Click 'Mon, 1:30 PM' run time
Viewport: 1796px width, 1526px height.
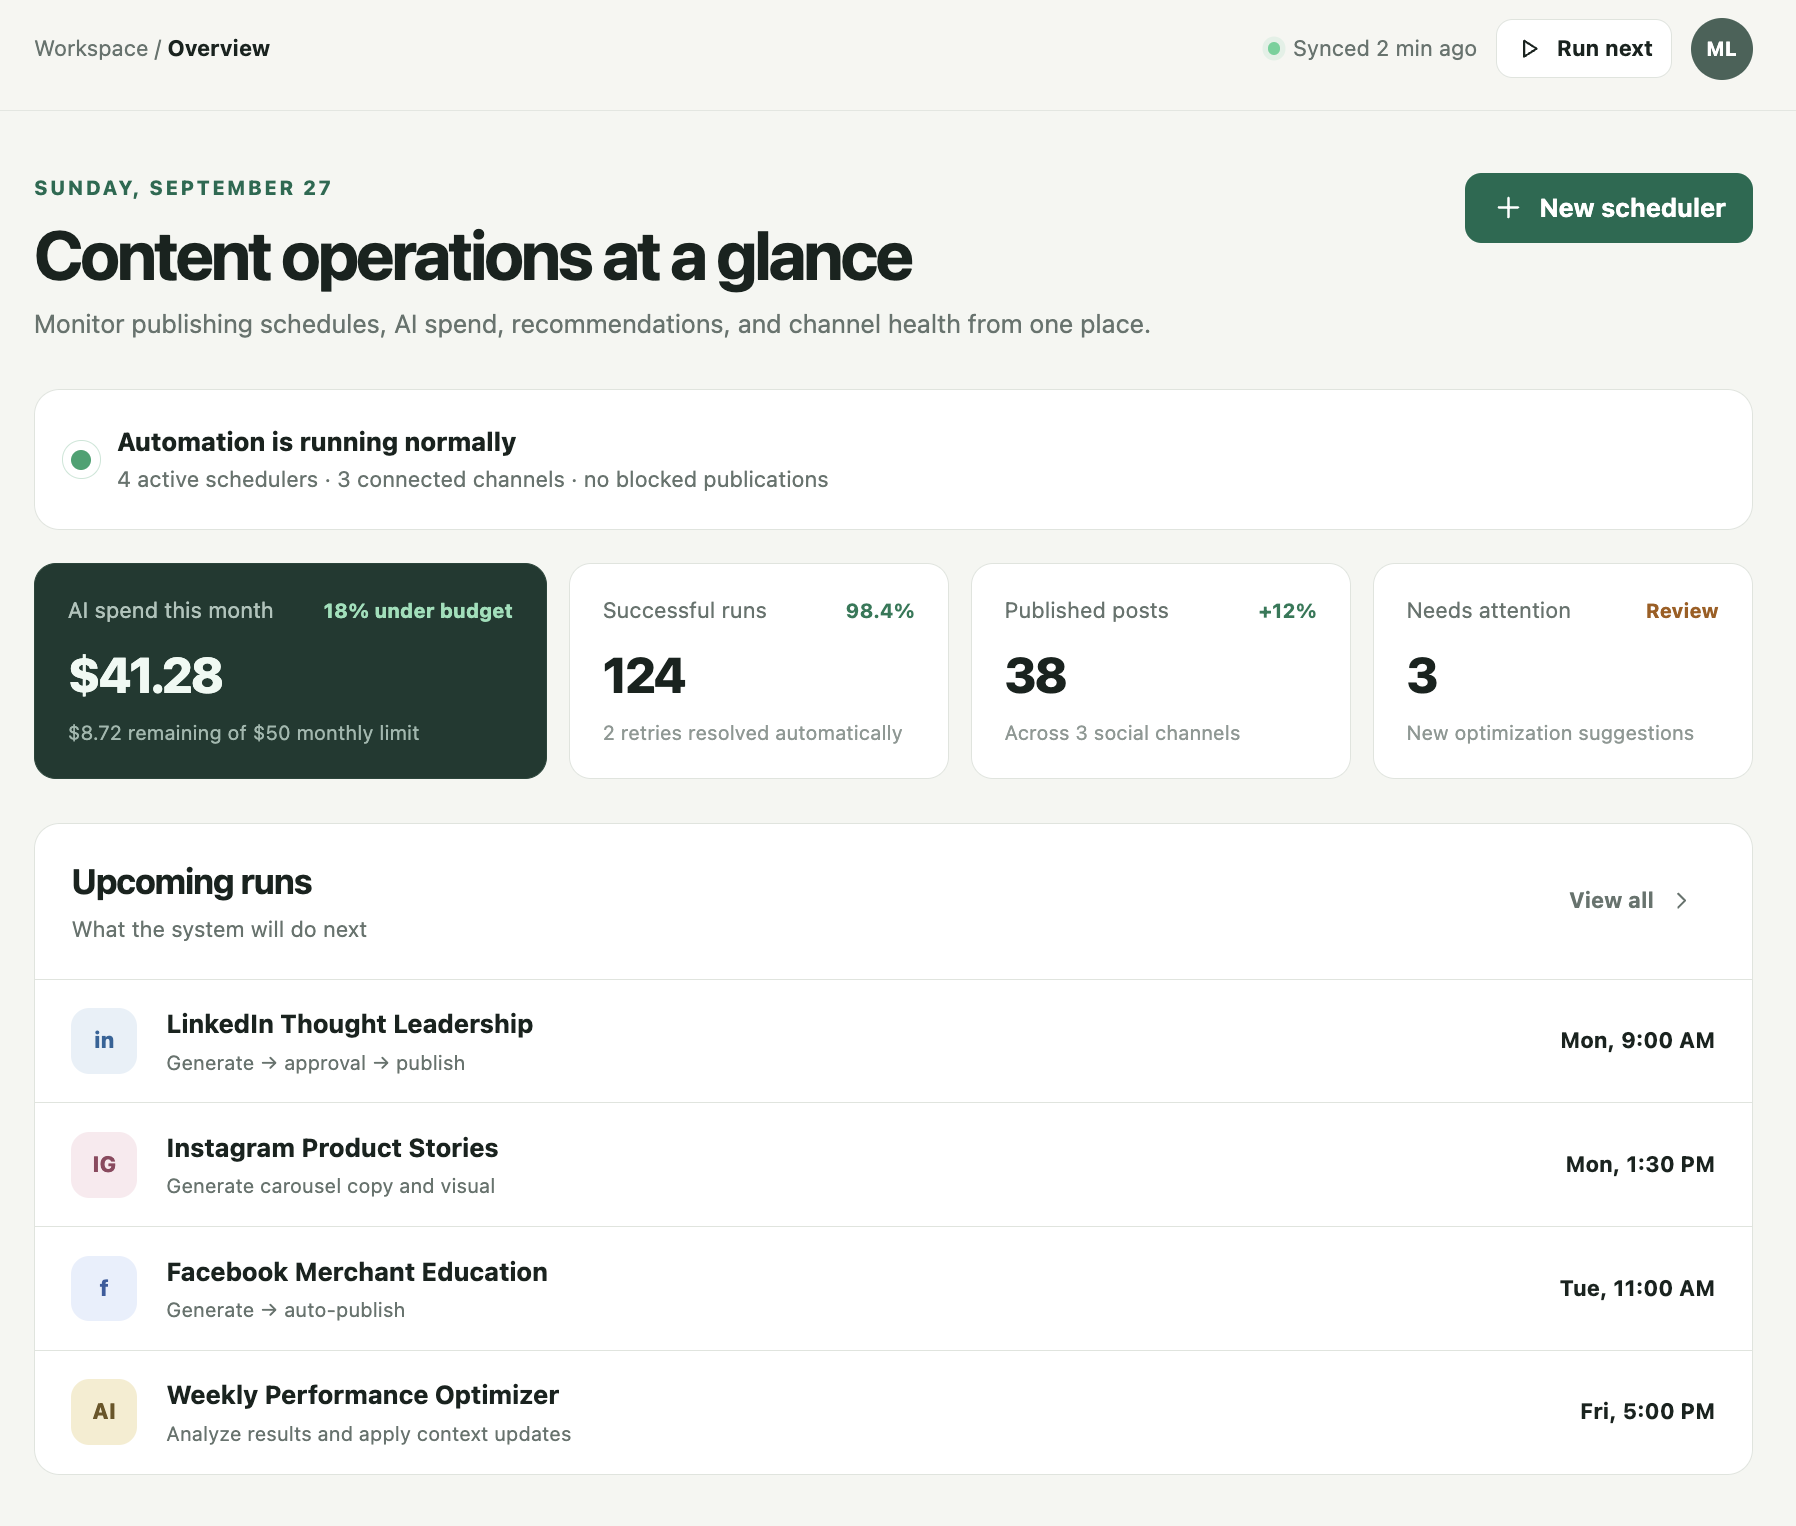tap(1640, 1165)
